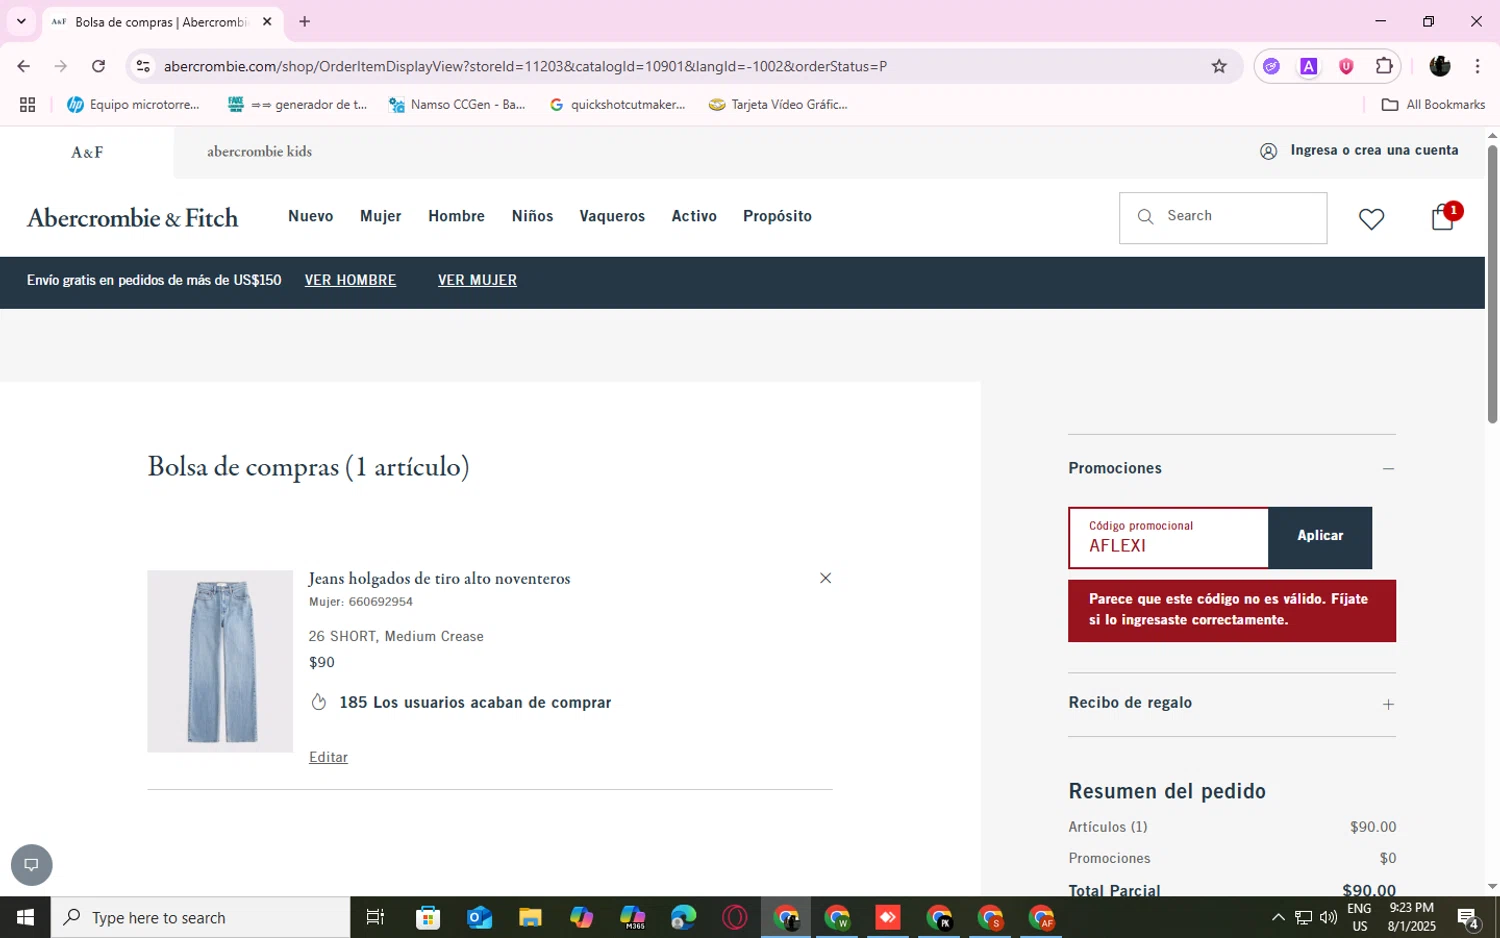Select the A&F brand tab
Viewport: 1500px width, 938px height.
[87, 152]
